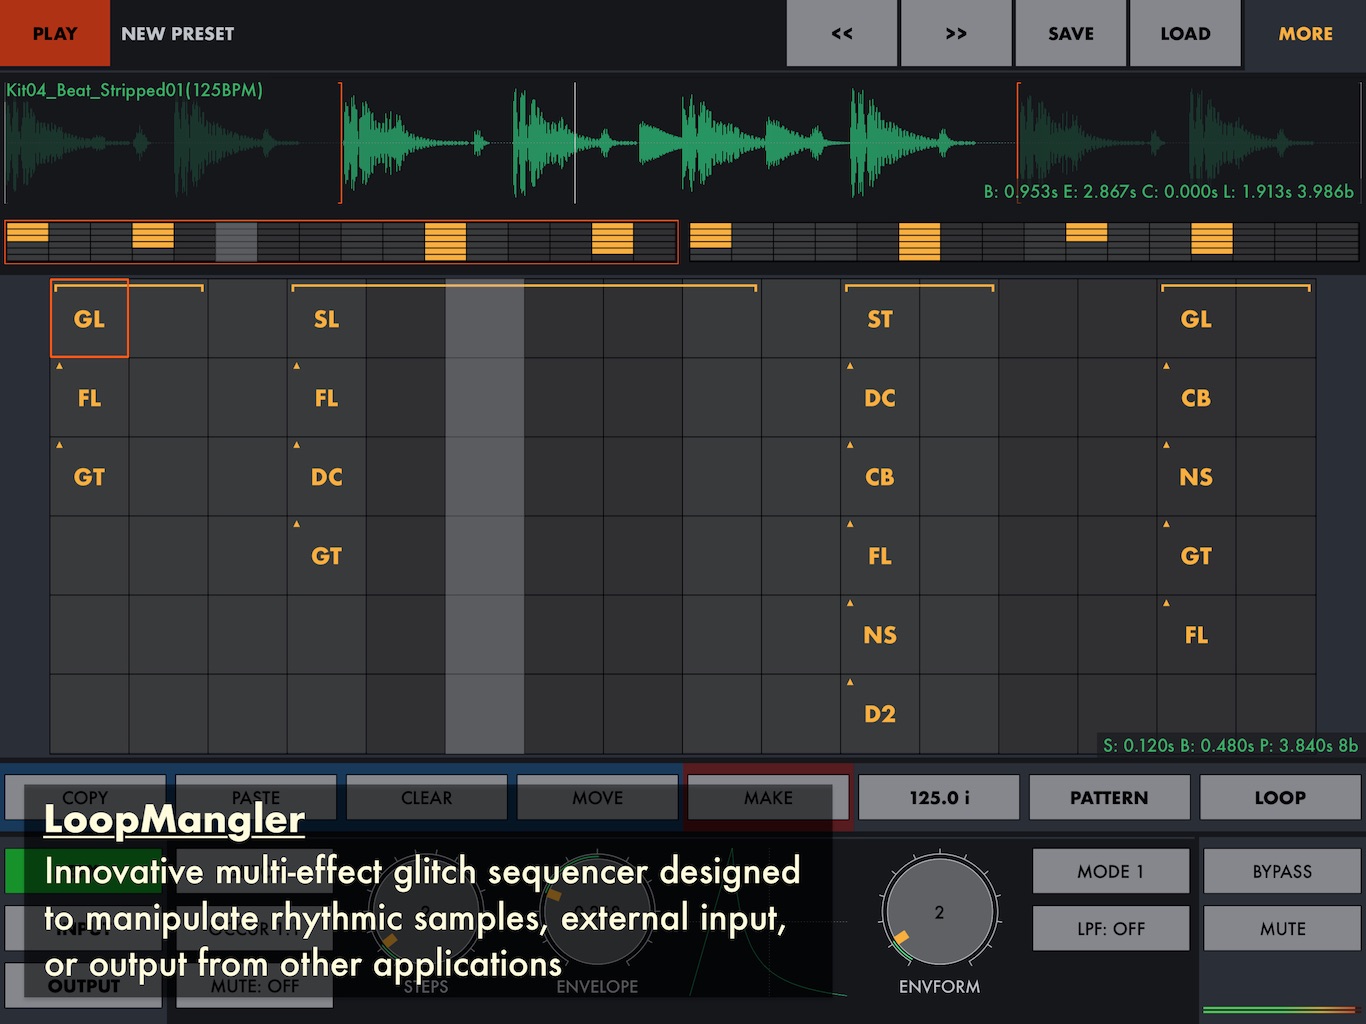
Task: Click the output level meter below MUTE
Action: pyautogui.click(x=1282, y=1010)
